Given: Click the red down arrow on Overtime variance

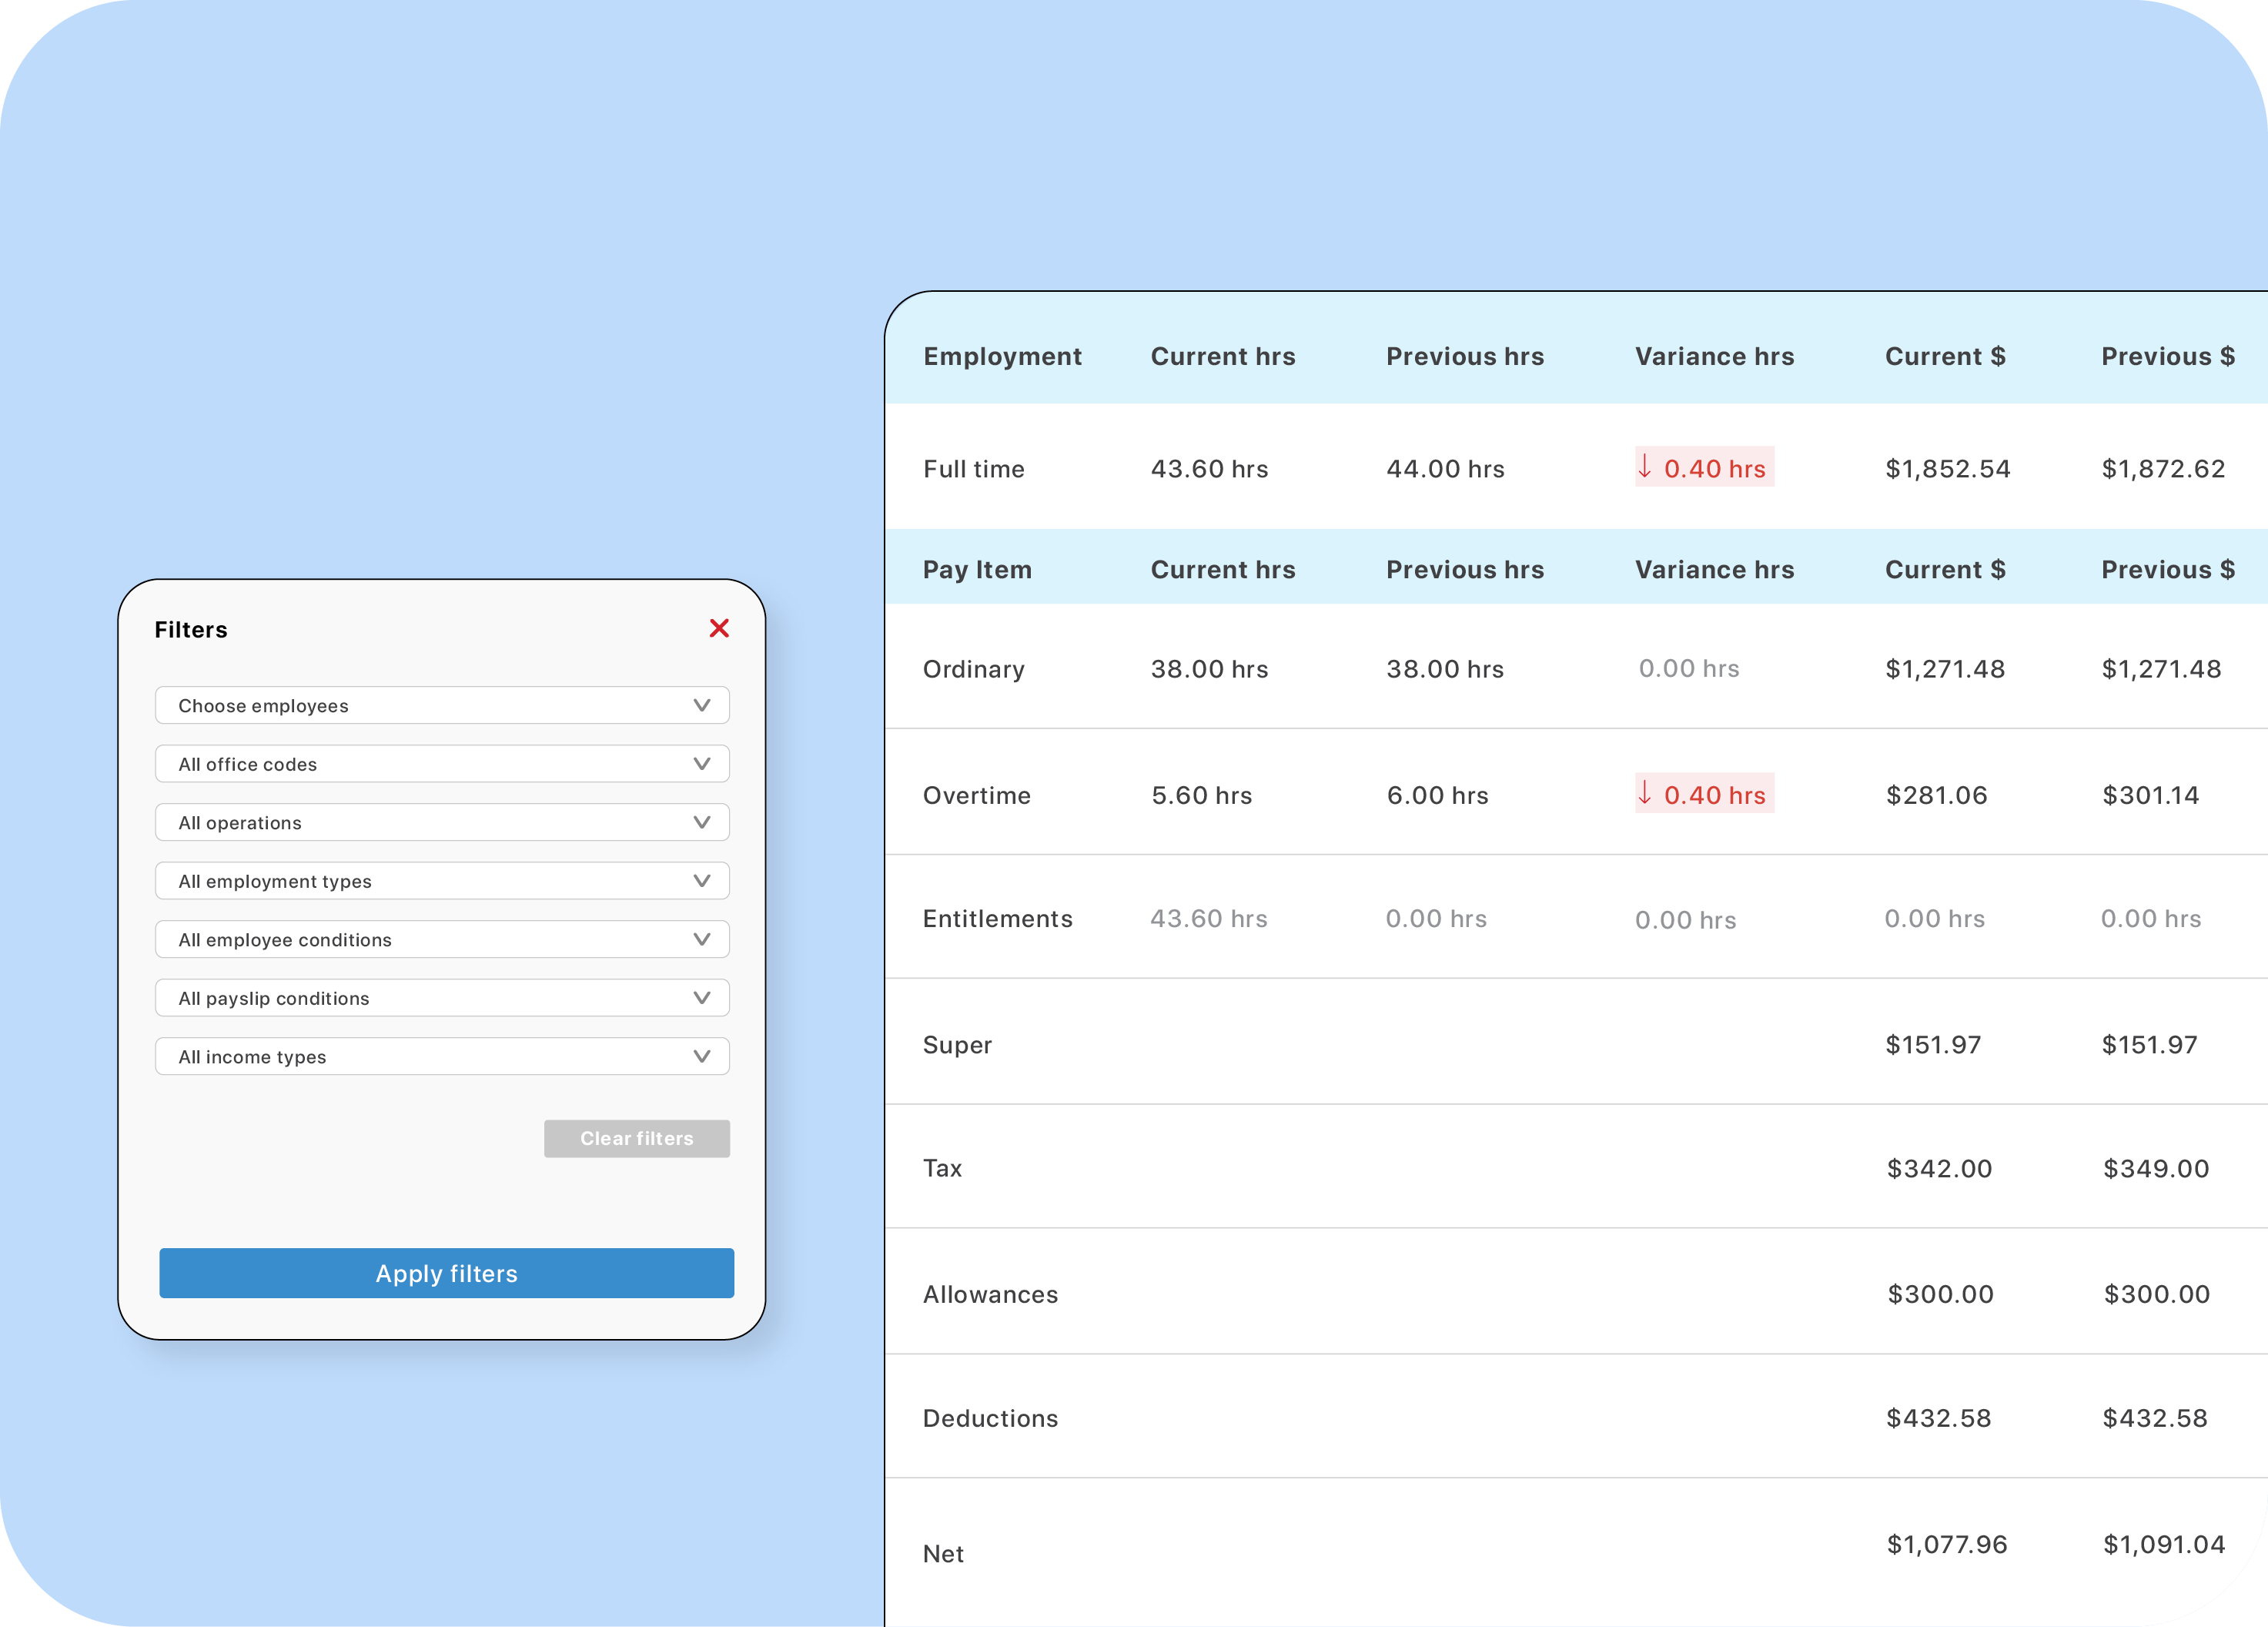Looking at the screenshot, I should 1645,795.
